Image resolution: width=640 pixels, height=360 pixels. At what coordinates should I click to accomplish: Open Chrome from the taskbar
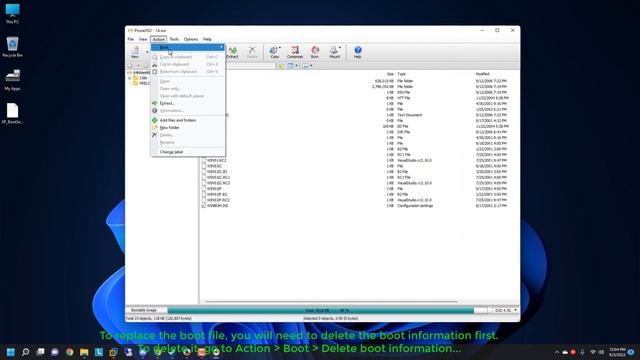(70, 352)
